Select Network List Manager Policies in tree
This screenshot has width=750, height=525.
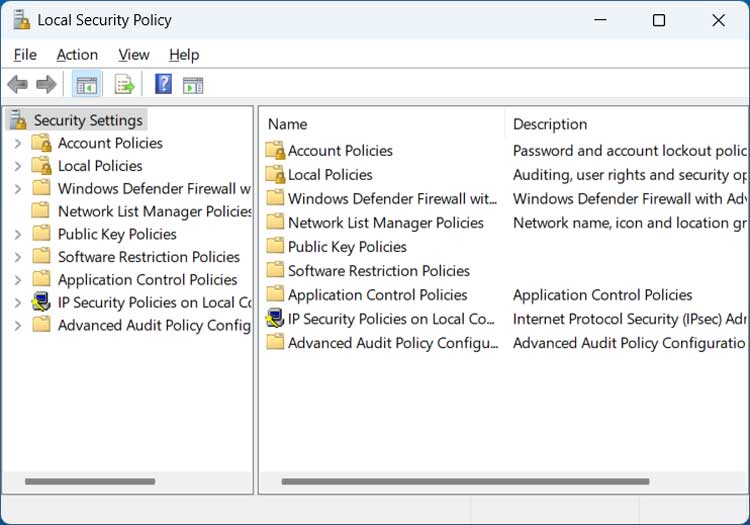click(x=155, y=211)
